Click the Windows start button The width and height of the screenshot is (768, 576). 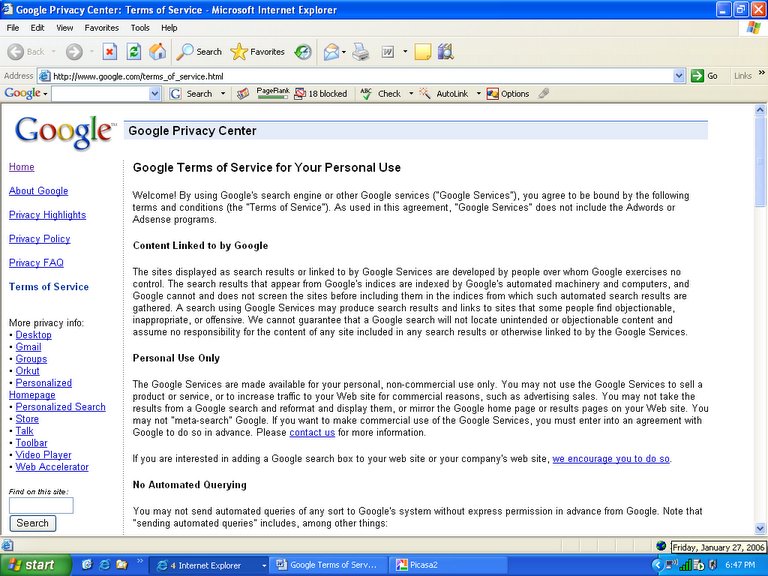(x=34, y=565)
